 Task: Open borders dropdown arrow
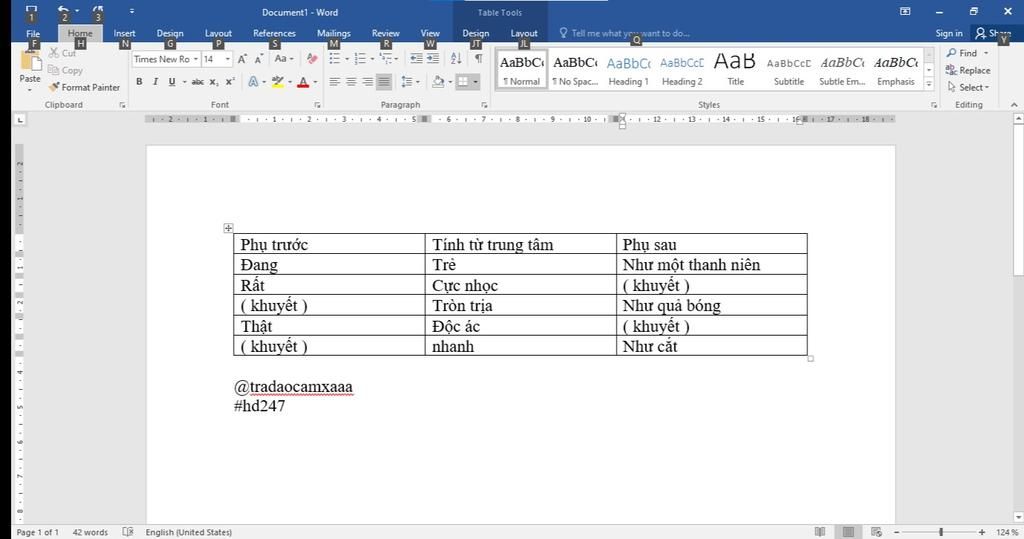click(x=475, y=82)
